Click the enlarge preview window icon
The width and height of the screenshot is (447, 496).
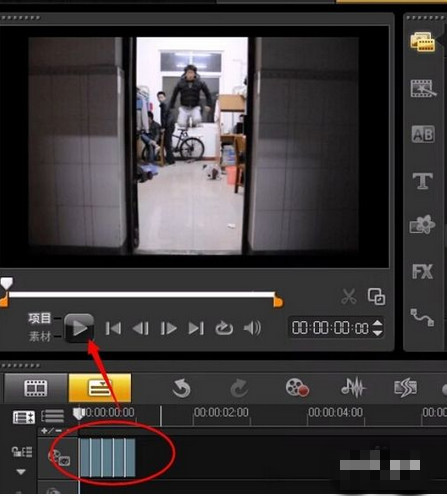point(376,296)
